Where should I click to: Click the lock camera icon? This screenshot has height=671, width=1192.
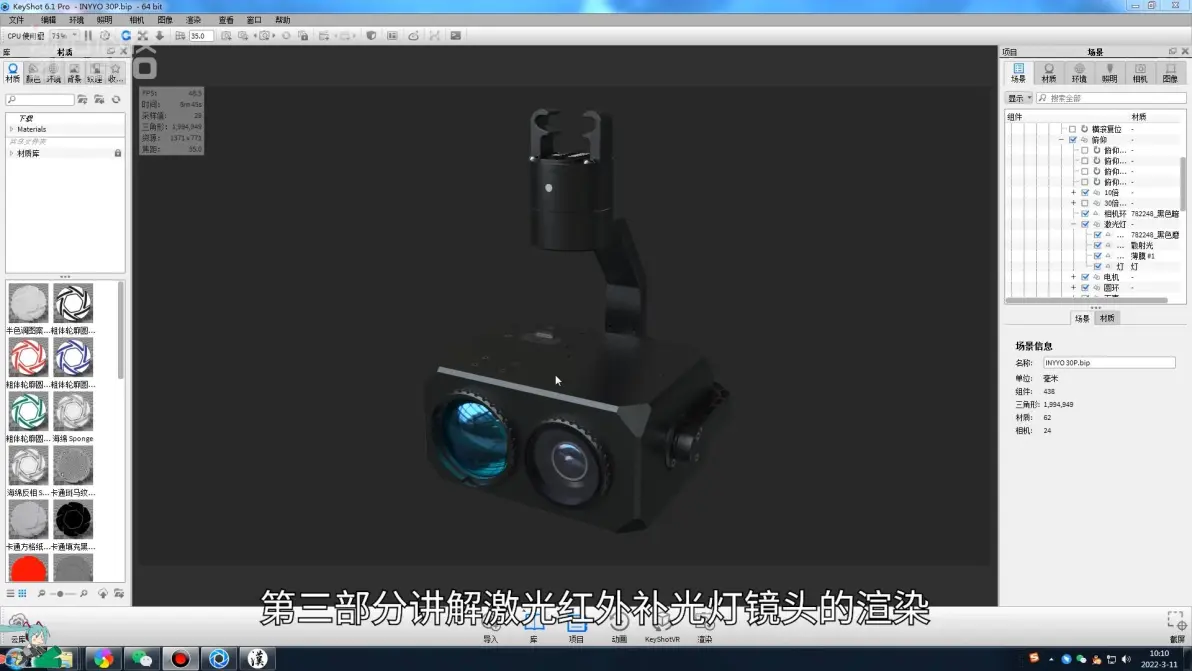[x=303, y=36]
